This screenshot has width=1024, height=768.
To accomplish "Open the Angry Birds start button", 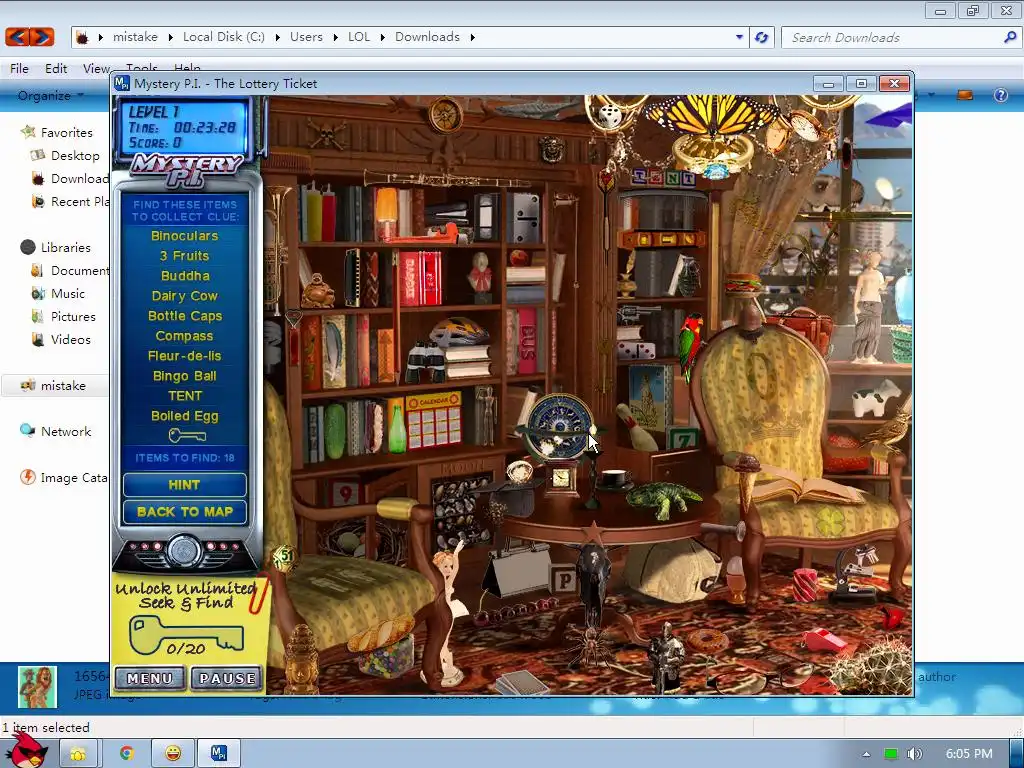I will pos(29,750).
